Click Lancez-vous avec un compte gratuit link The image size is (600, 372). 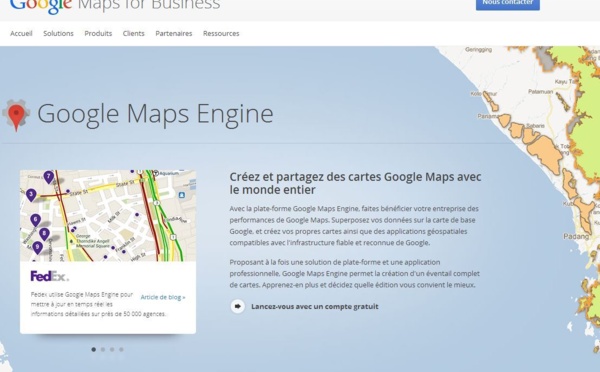[315, 307]
